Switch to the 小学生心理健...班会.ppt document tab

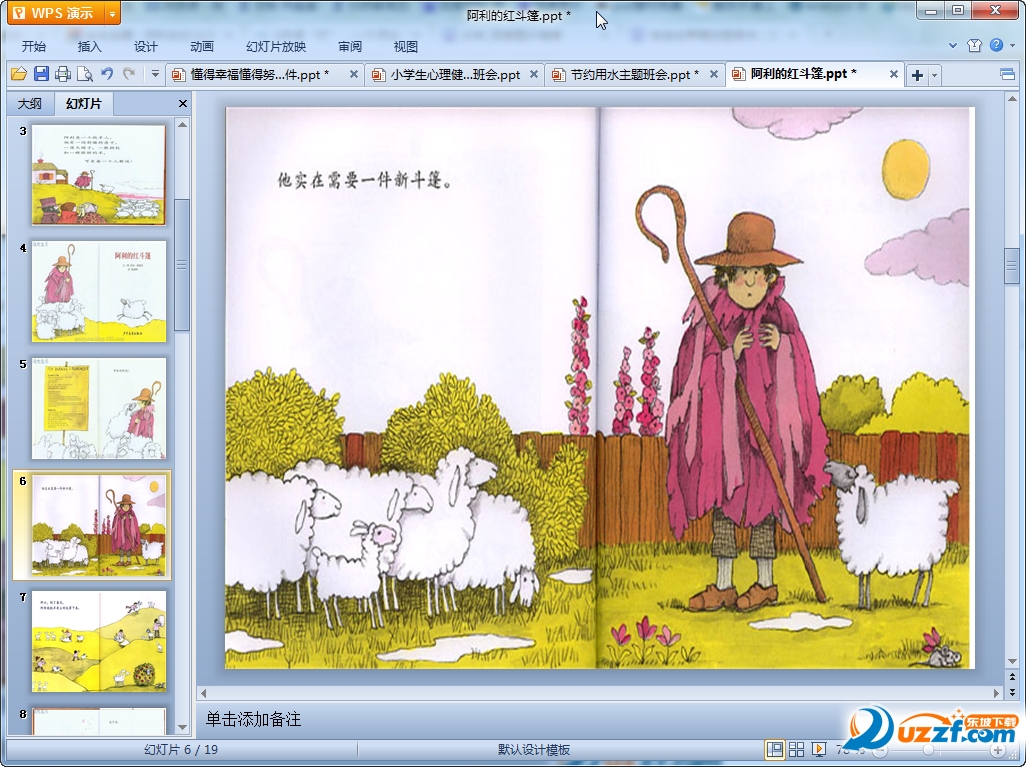click(x=455, y=75)
